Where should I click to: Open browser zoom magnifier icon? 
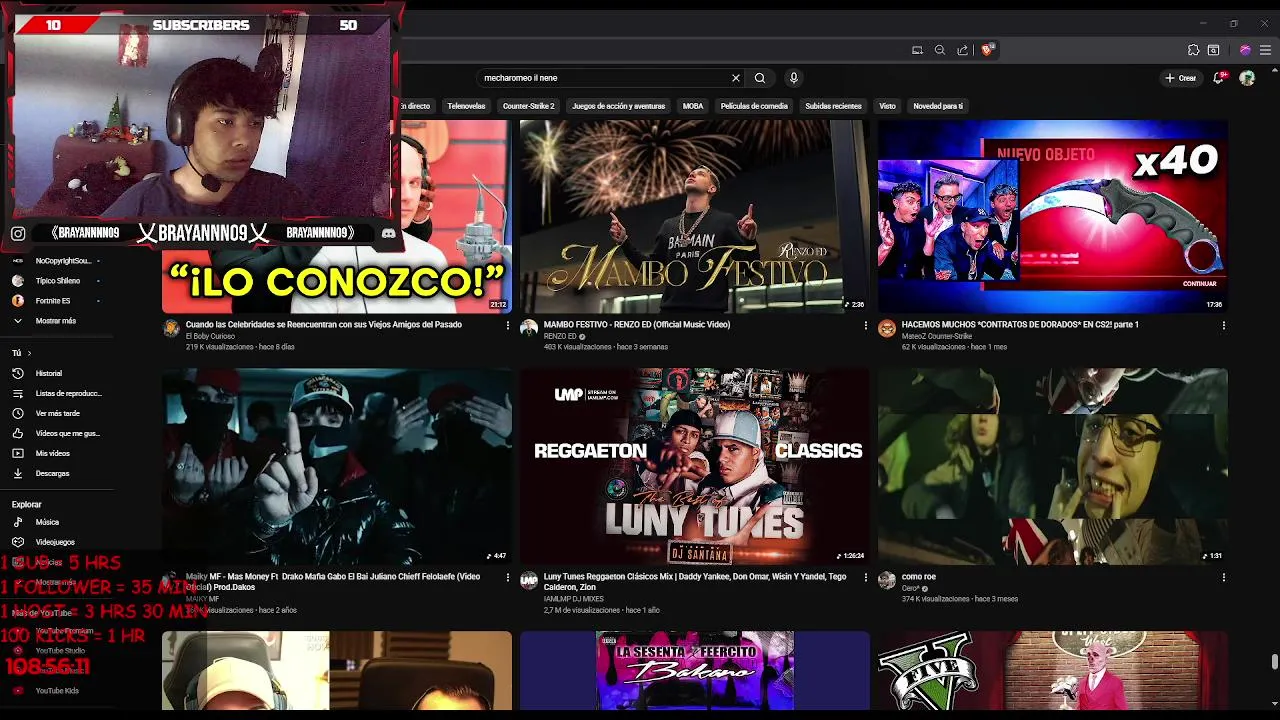pyautogui.click(x=940, y=50)
